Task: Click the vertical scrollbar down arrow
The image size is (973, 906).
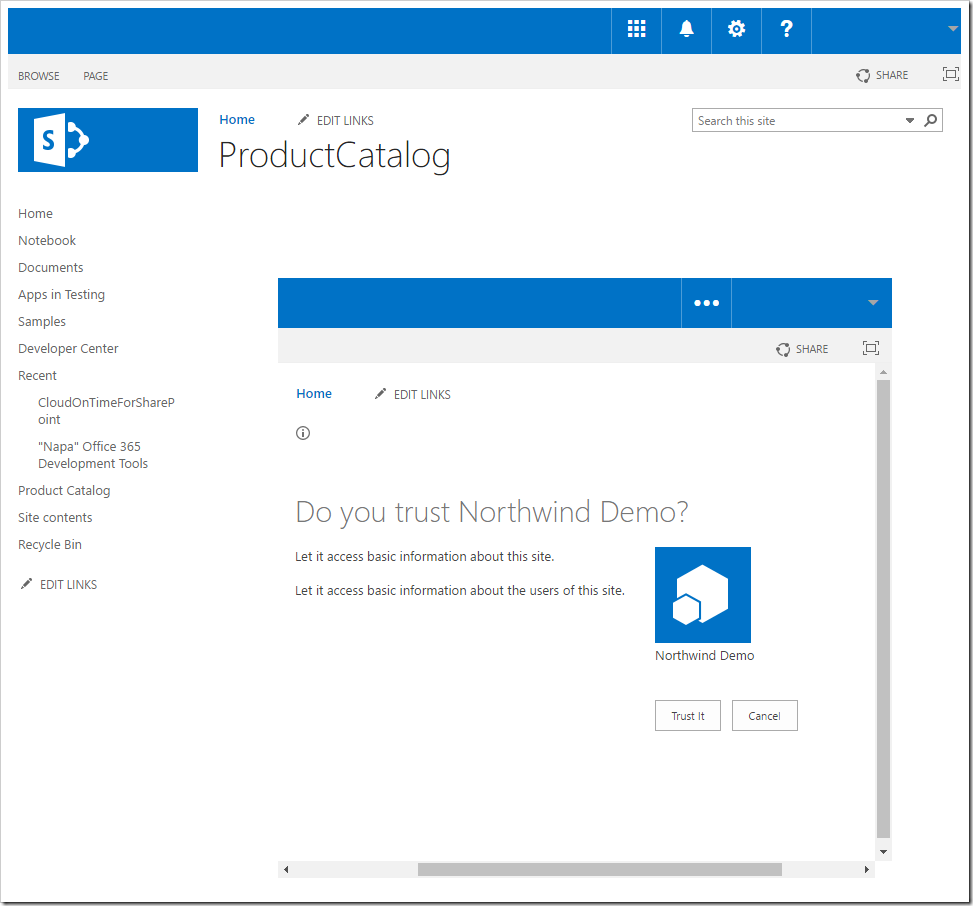Action: tap(883, 852)
